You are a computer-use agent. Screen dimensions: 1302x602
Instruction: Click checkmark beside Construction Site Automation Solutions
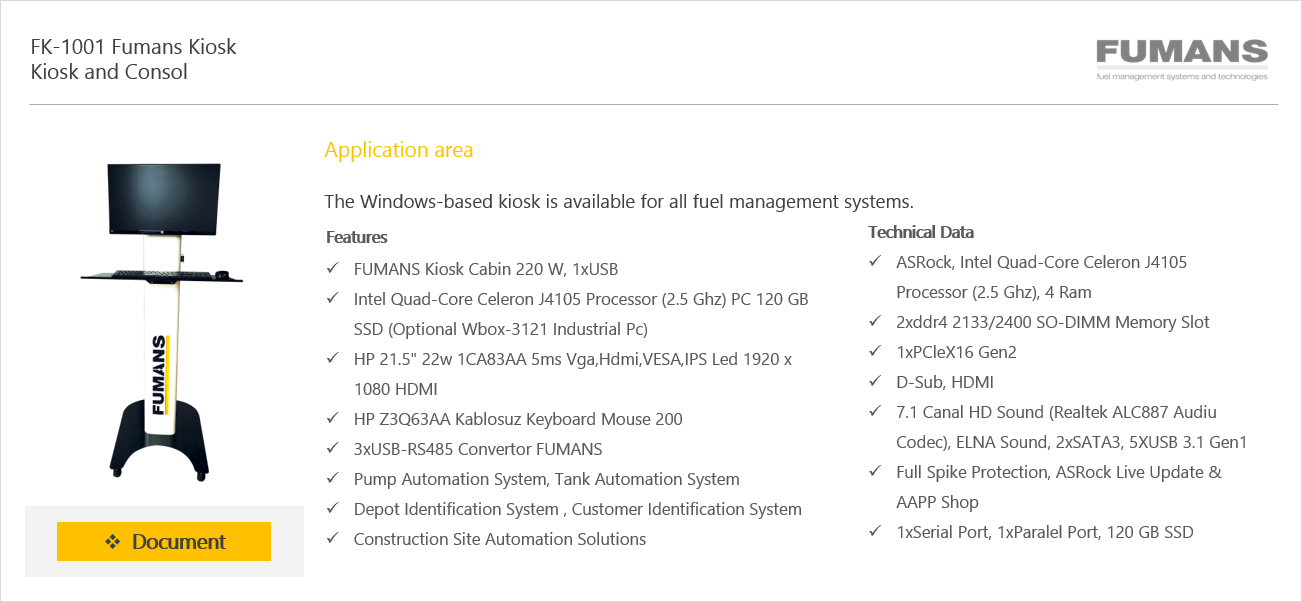pos(332,539)
